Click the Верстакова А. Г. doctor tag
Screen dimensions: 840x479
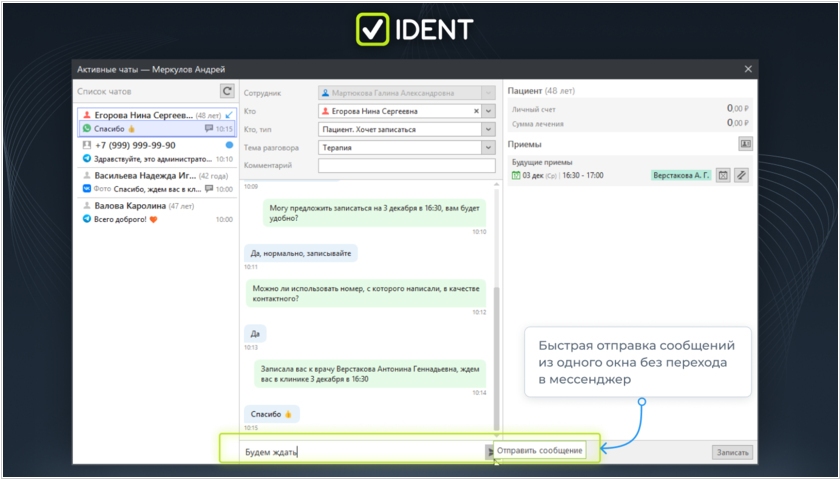pos(680,175)
